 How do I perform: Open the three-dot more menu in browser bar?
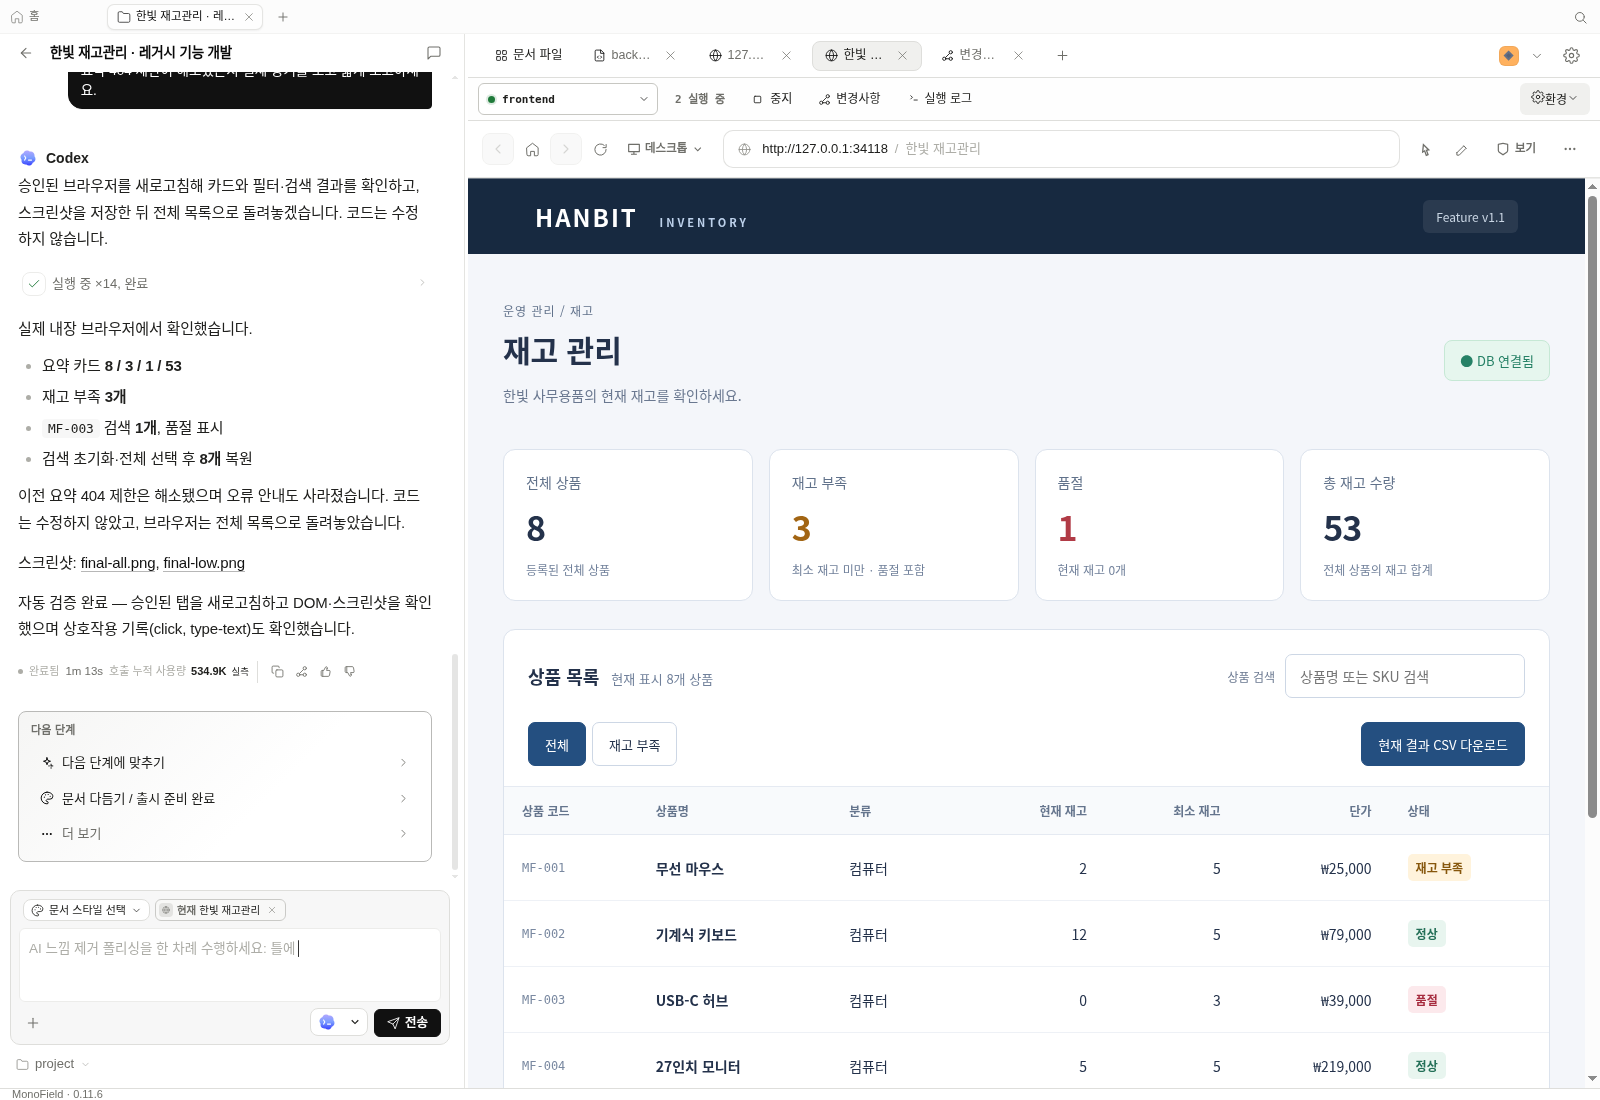point(1570,149)
